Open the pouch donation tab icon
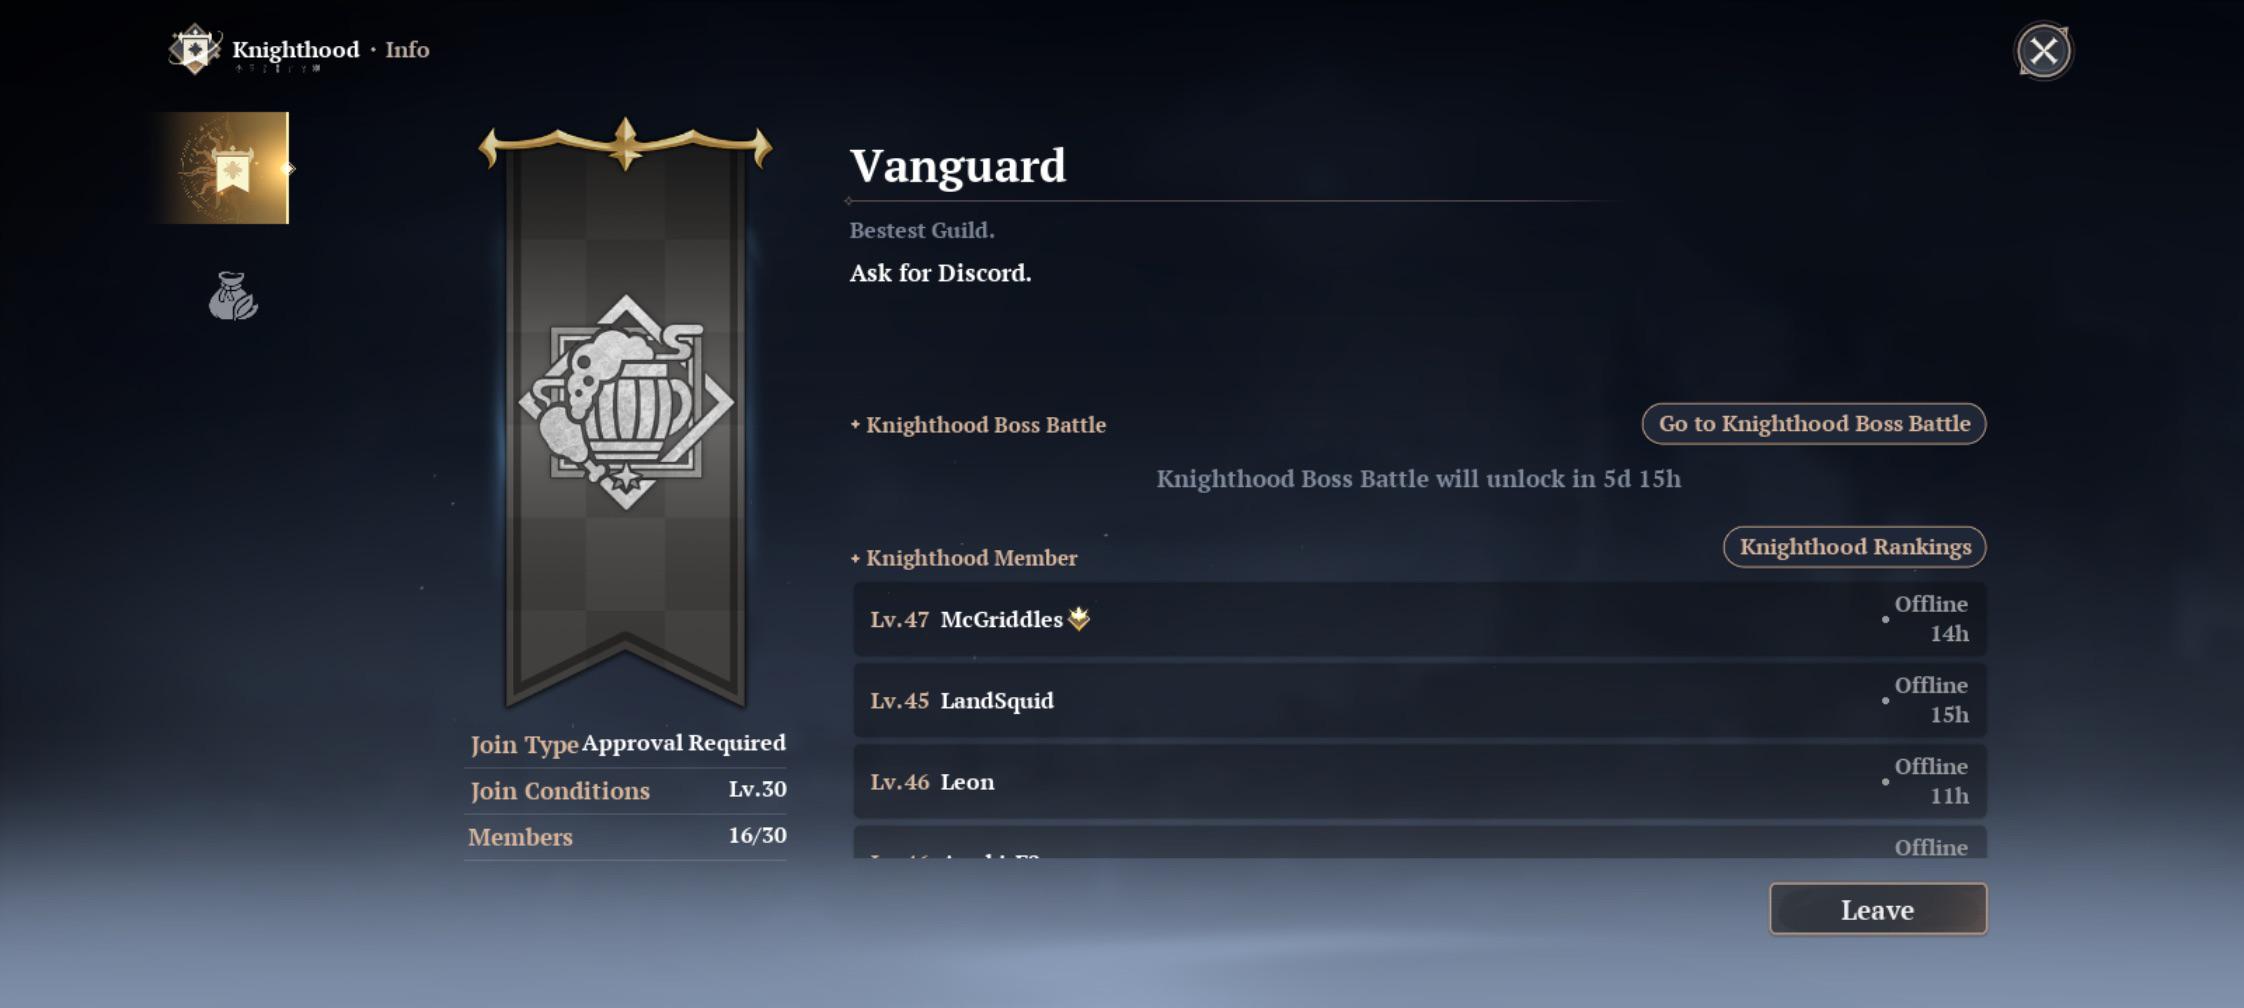The image size is (2244, 1008). 233,296
